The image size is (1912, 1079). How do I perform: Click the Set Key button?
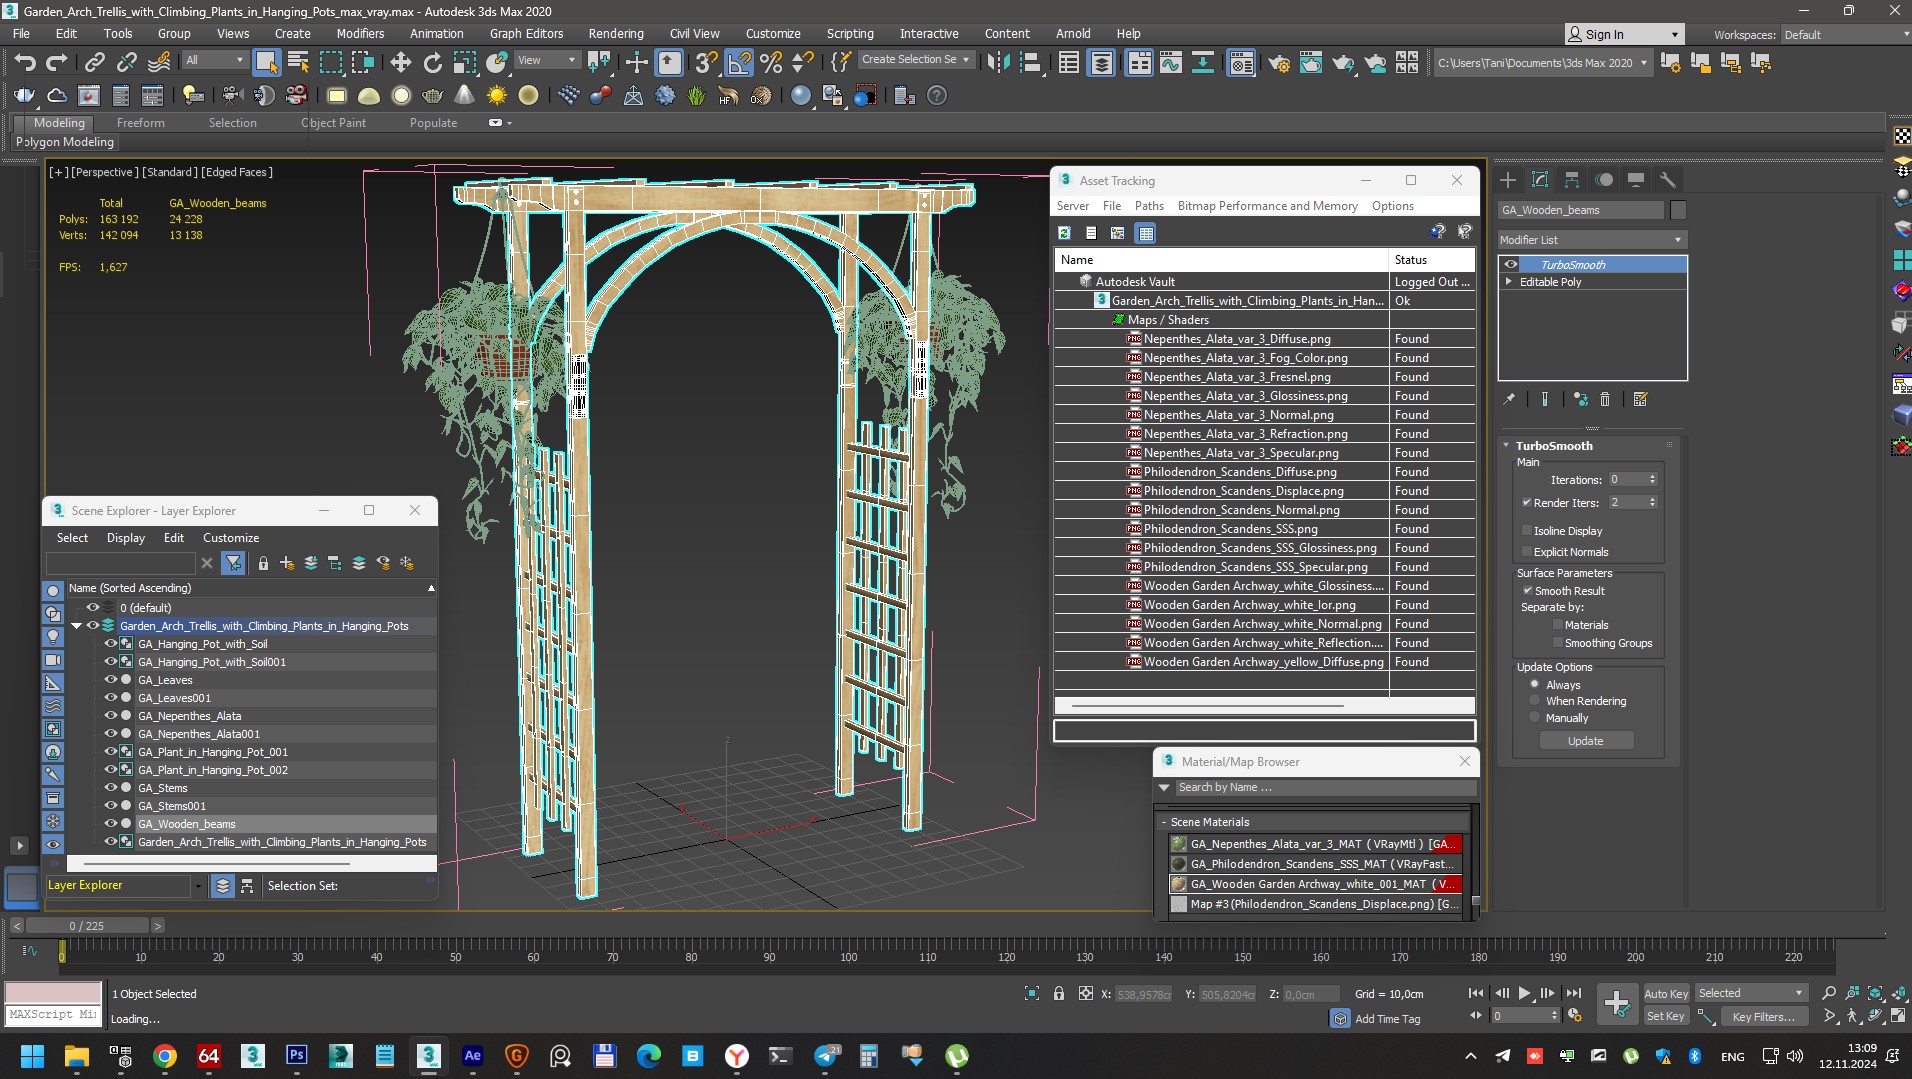(1666, 1016)
